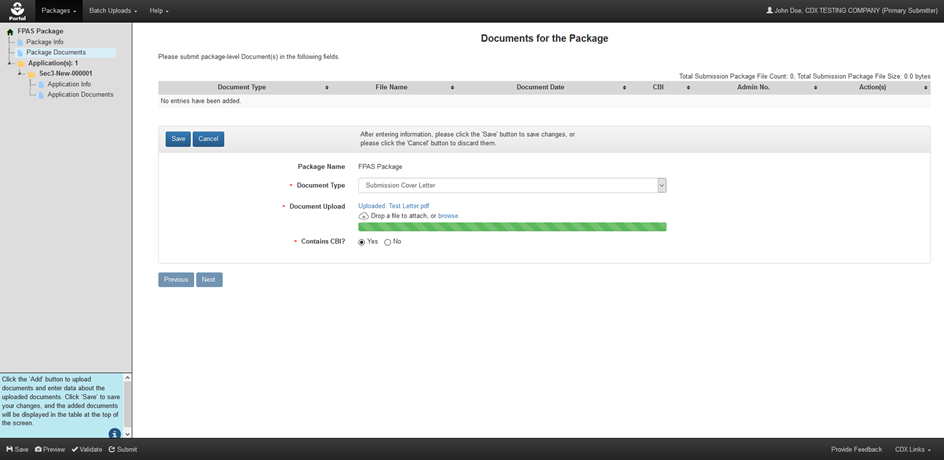Open the CDX Links dropdown
The height and width of the screenshot is (460, 944).
pyautogui.click(x=915, y=450)
